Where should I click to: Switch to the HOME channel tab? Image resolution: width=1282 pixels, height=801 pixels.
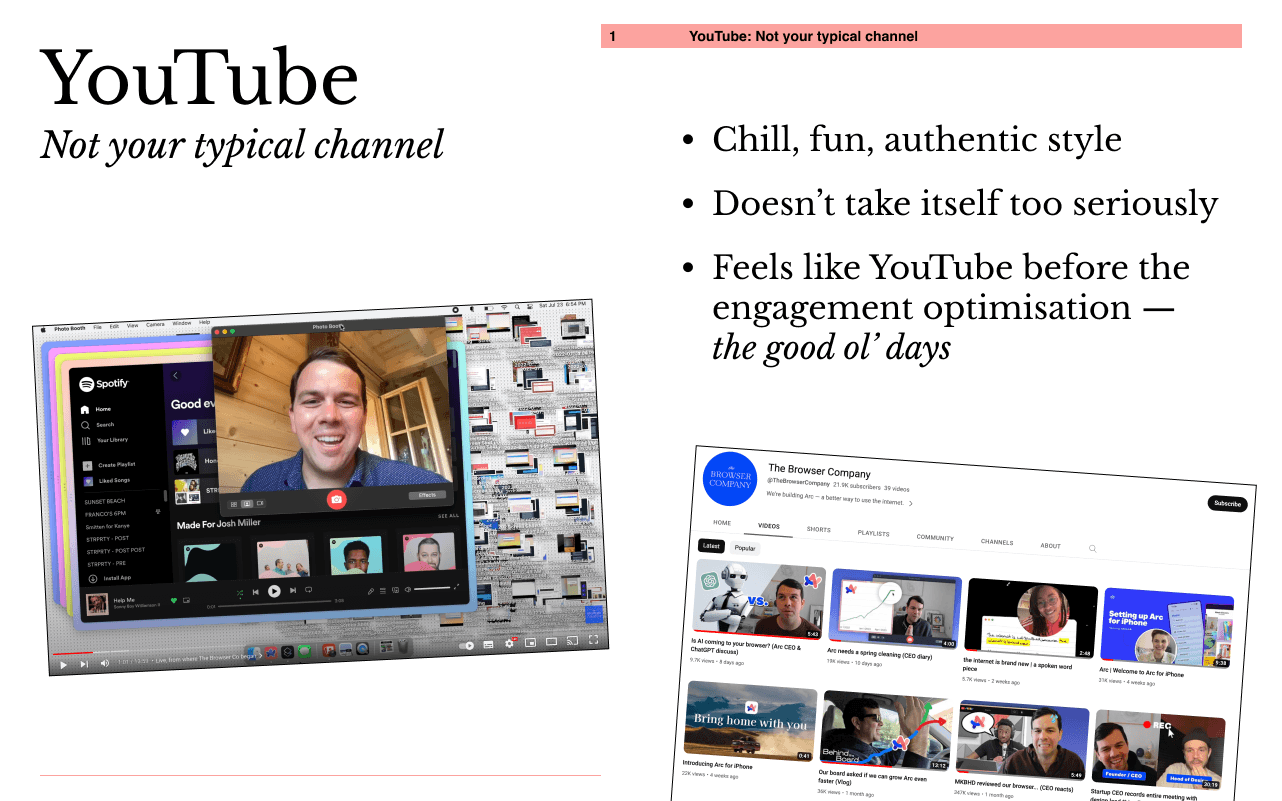[722, 523]
